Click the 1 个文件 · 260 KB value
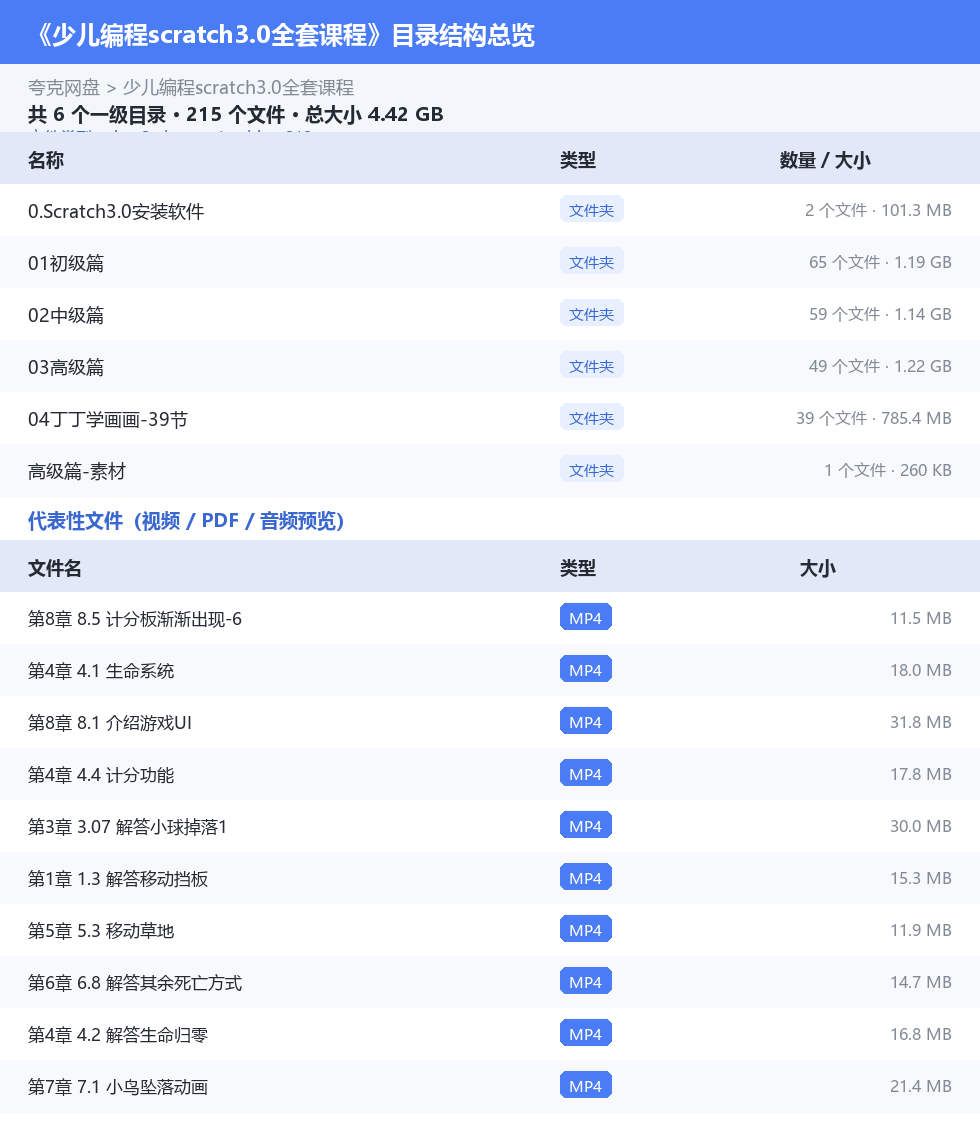The image size is (980, 1144). click(x=888, y=470)
